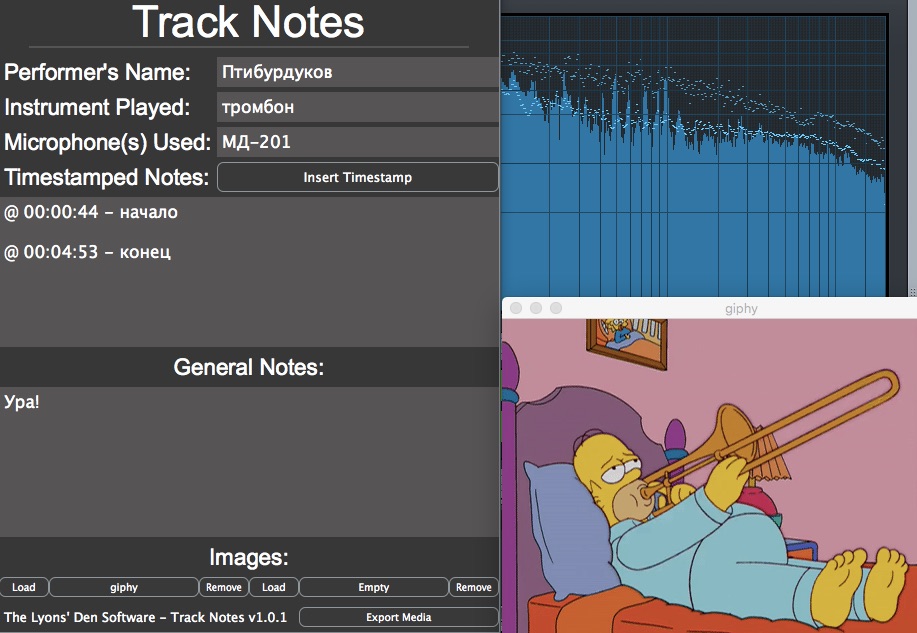Click the Instrument Played label
Viewport: 917px width, 633px height.
pyautogui.click(x=97, y=107)
